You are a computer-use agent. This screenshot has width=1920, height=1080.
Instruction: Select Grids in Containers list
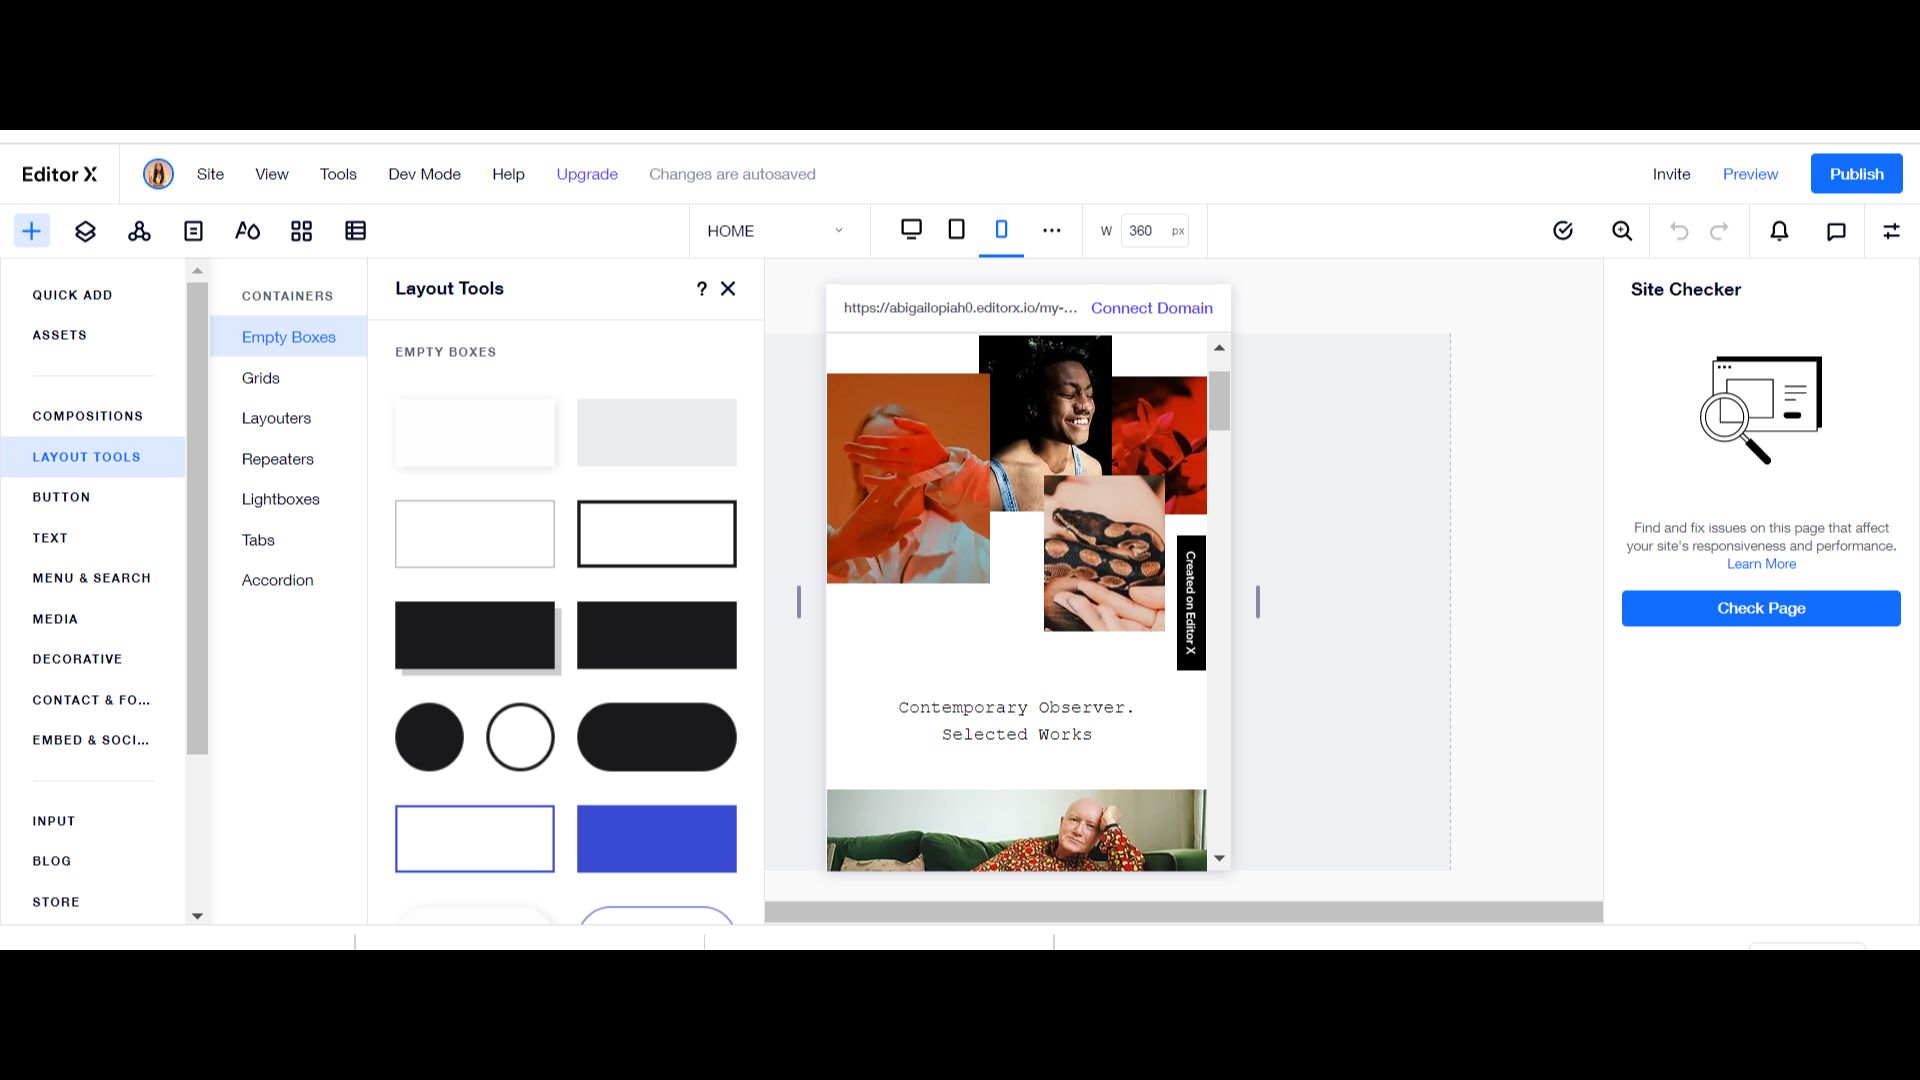pyautogui.click(x=260, y=378)
